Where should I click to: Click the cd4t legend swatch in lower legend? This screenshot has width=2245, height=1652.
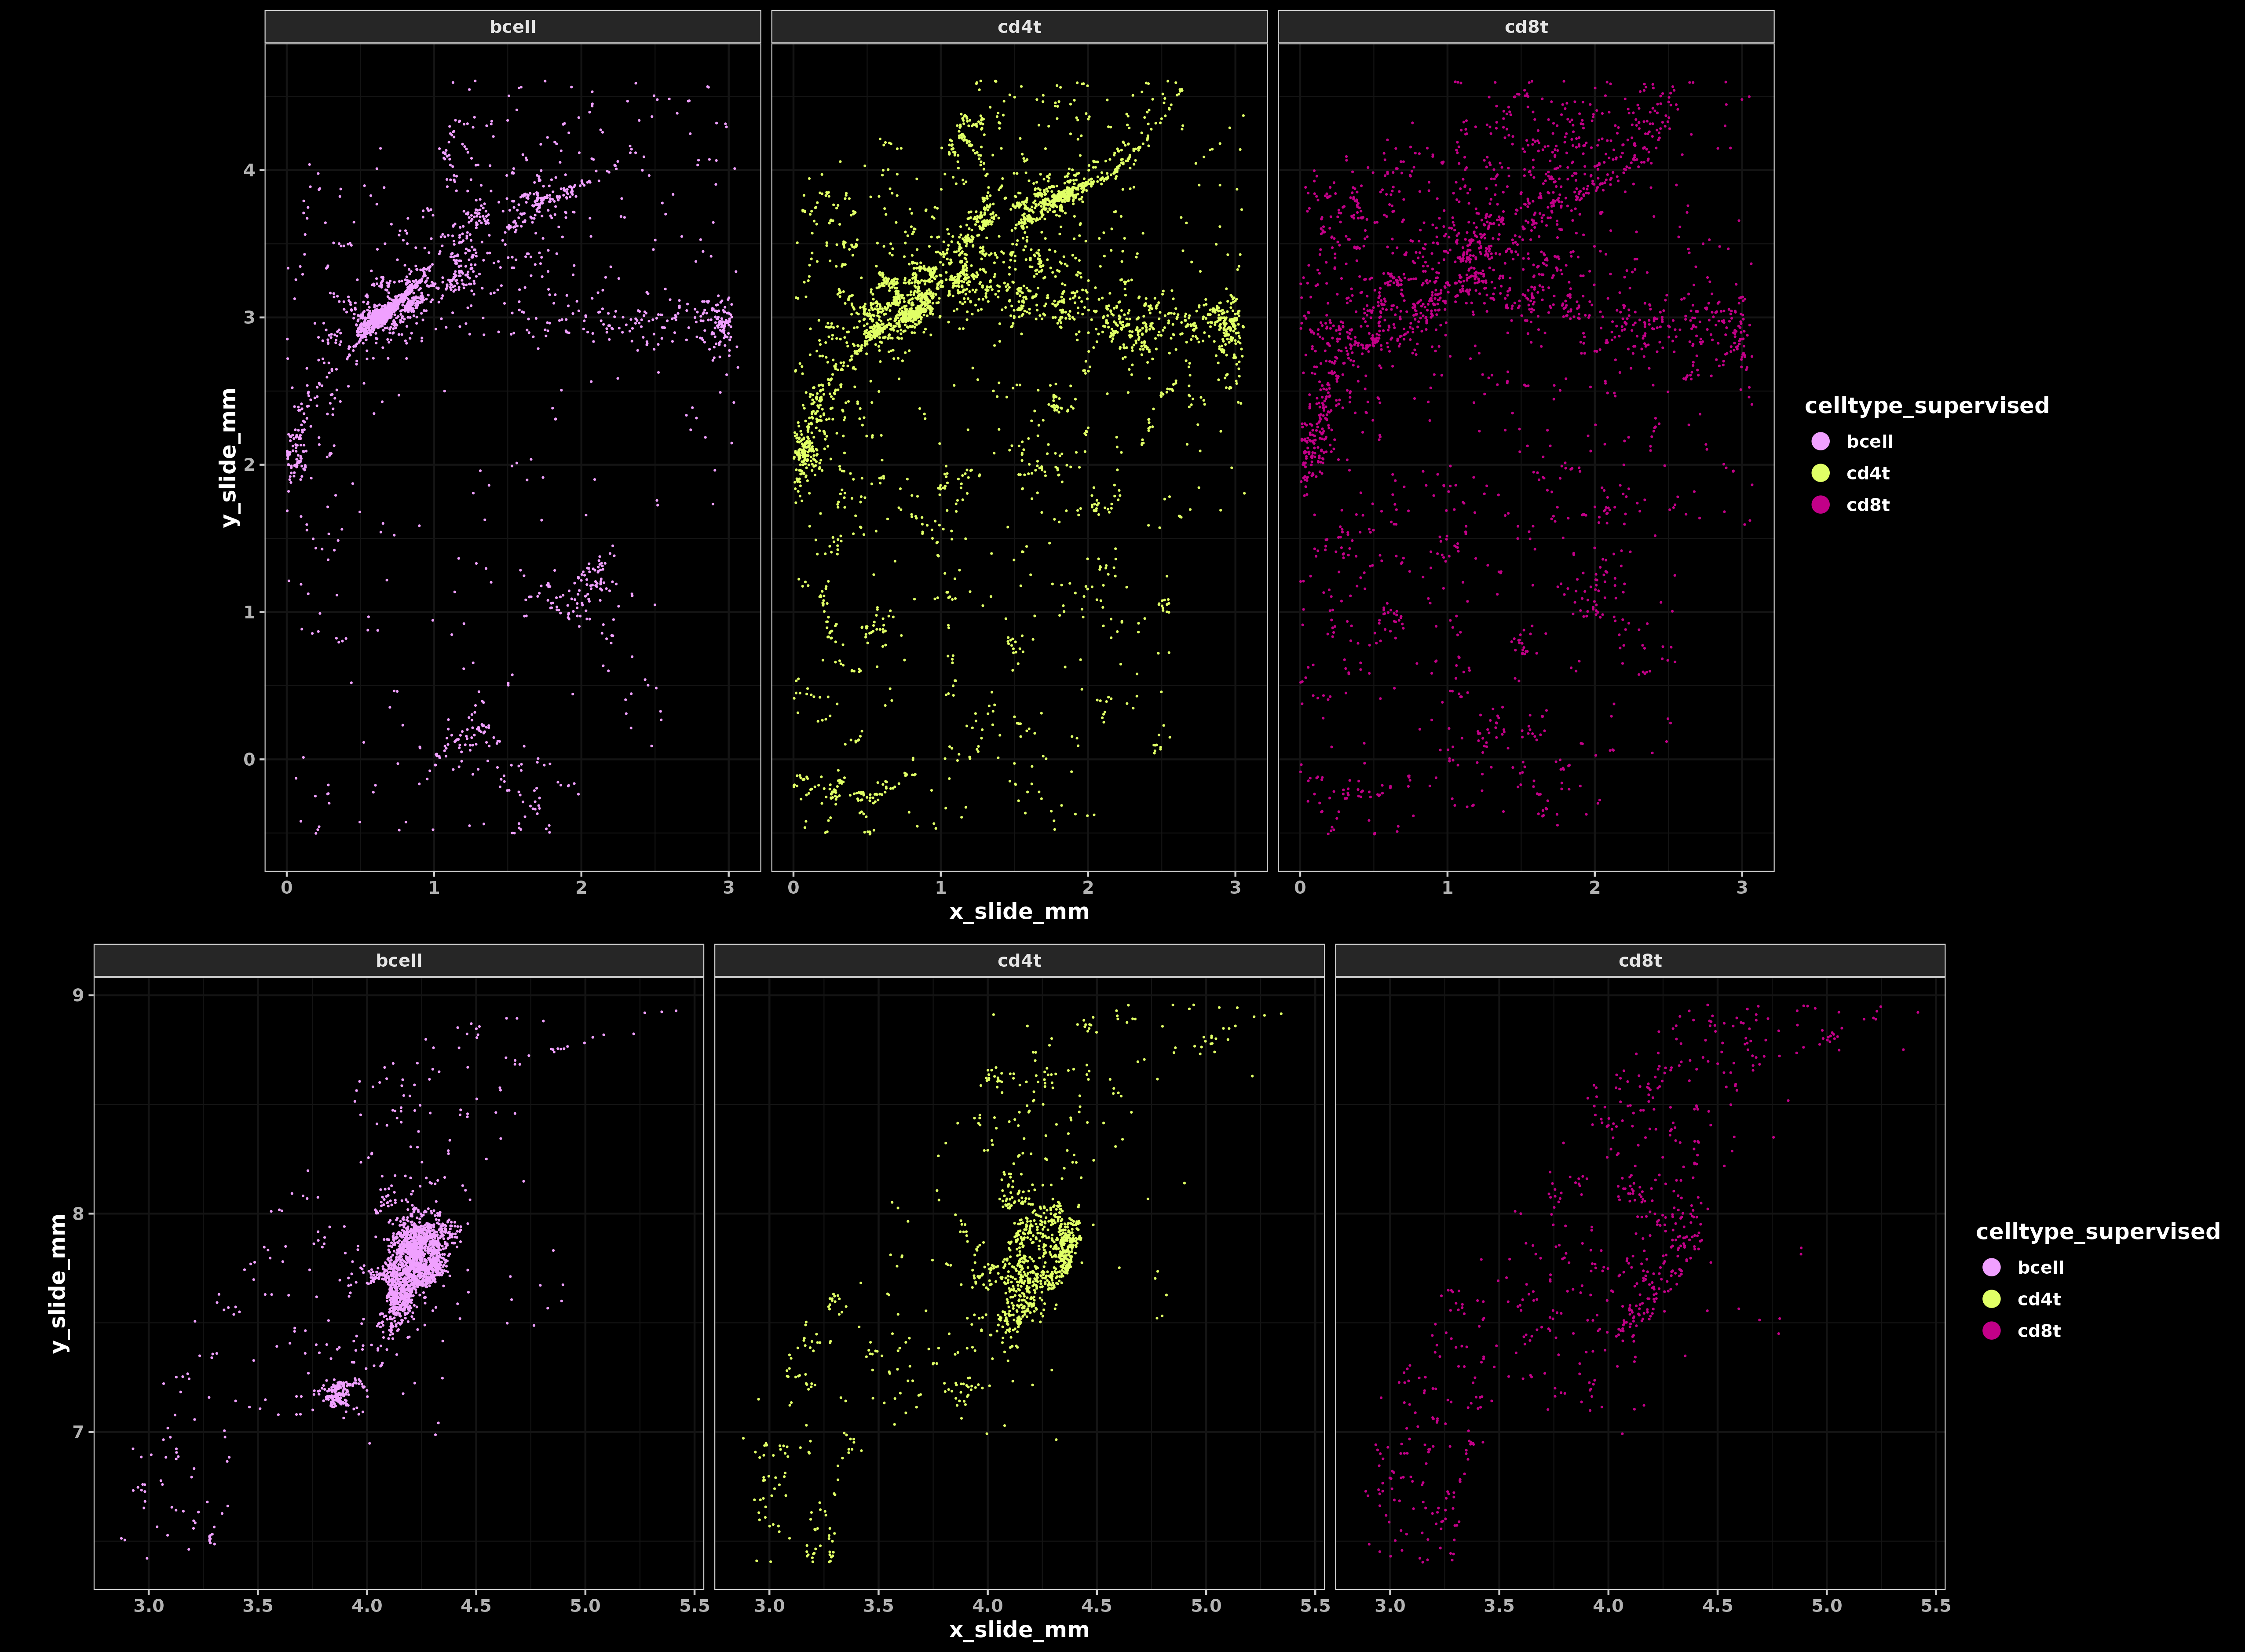coord(1991,1299)
